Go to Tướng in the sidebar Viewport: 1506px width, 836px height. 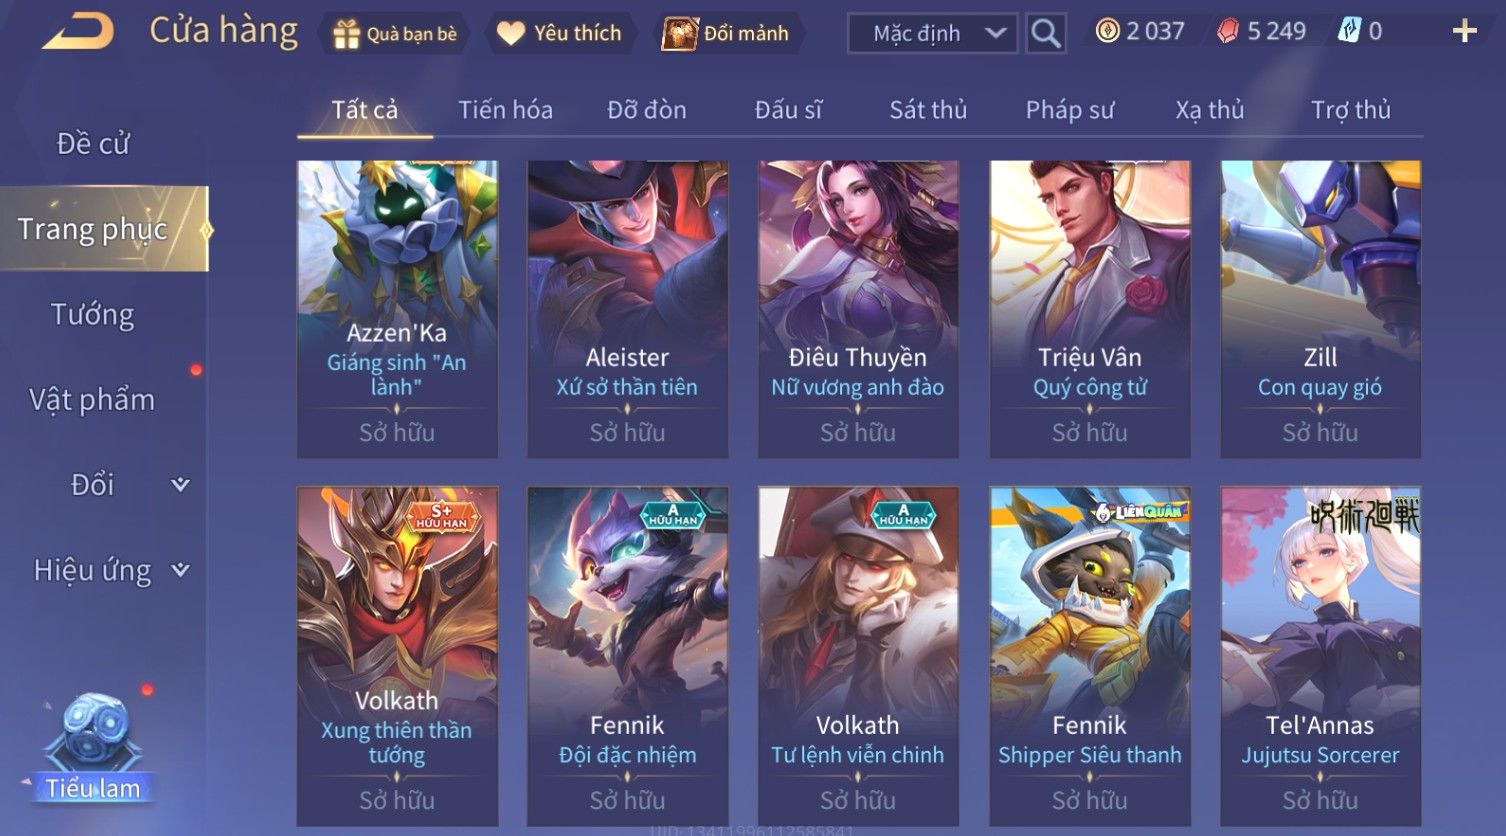(x=92, y=315)
